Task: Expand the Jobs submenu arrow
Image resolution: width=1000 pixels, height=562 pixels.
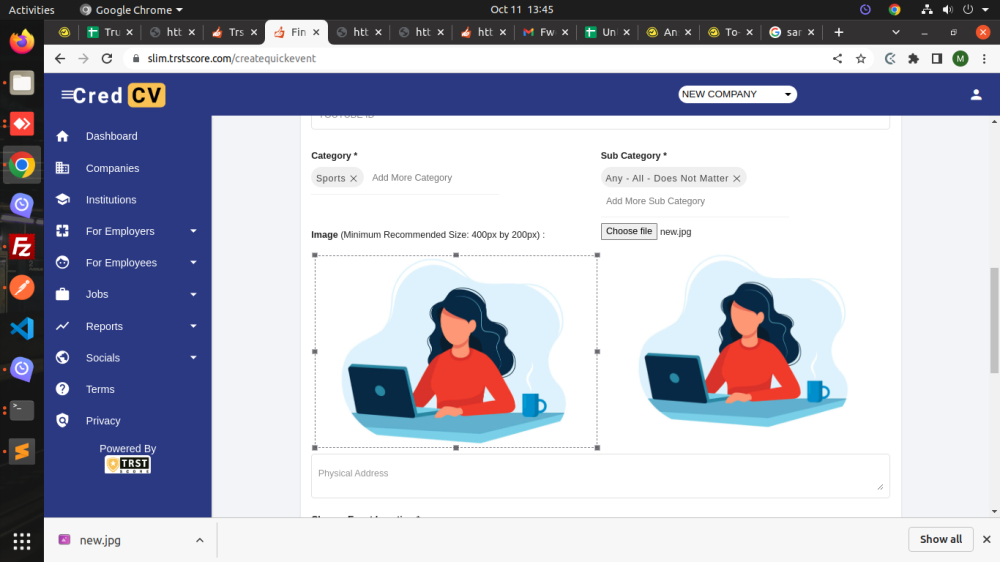Action: point(193,294)
